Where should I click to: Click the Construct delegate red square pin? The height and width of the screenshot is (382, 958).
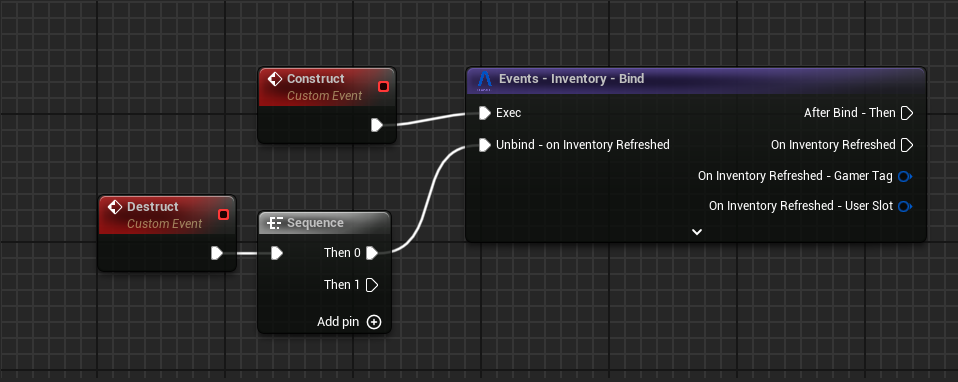[x=383, y=87]
